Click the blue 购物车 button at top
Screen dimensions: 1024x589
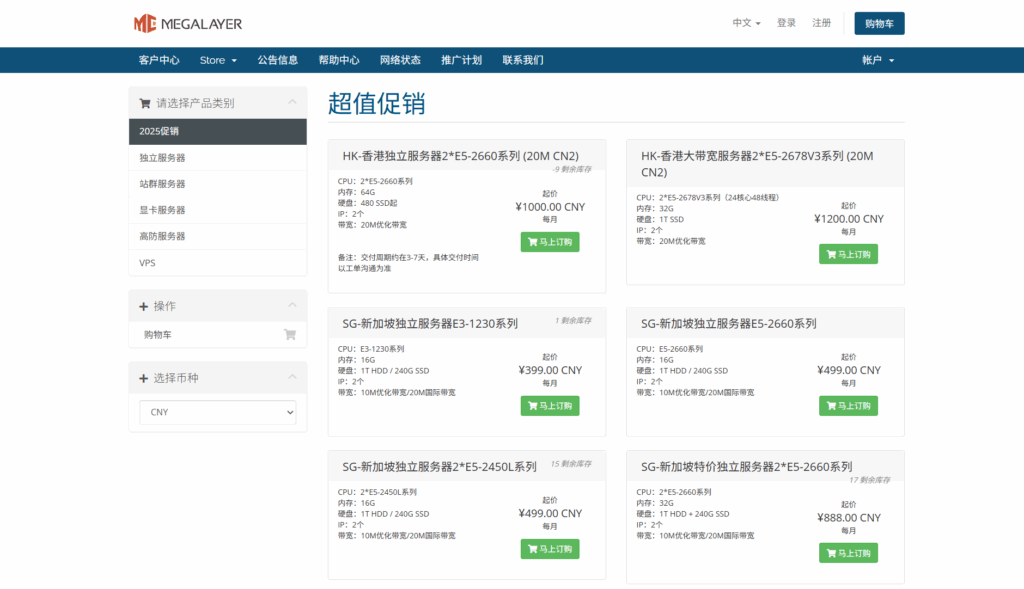click(879, 24)
